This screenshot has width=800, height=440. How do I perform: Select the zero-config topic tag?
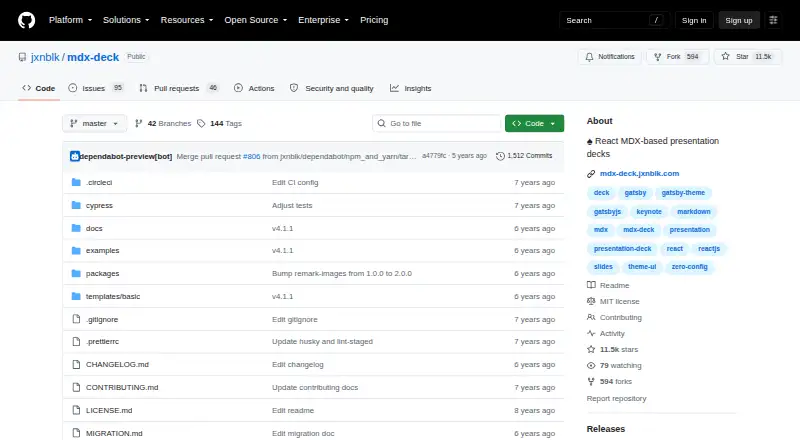689,267
